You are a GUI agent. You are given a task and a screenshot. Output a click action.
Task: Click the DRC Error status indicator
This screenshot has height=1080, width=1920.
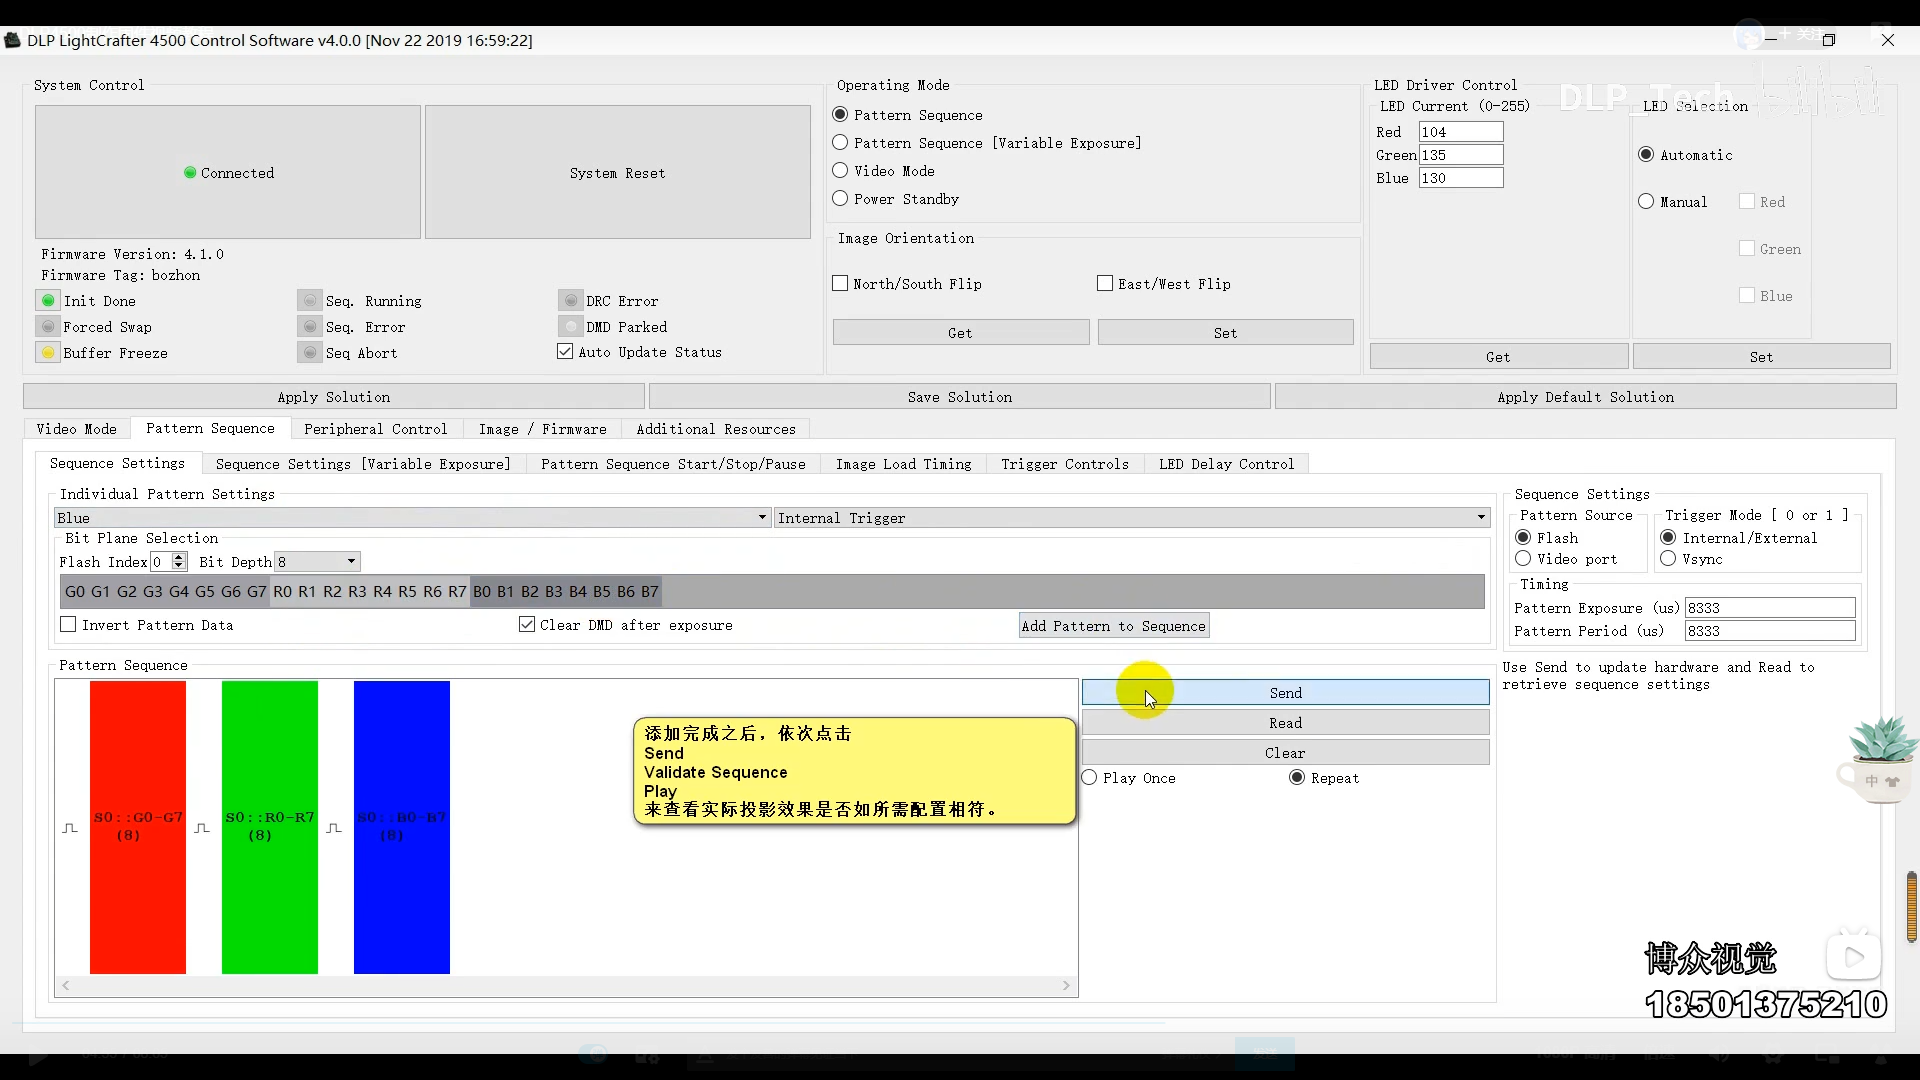(x=571, y=301)
